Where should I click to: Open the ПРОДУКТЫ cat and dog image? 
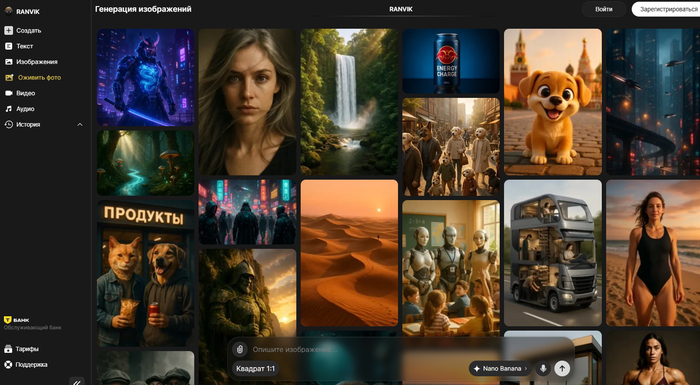click(146, 272)
